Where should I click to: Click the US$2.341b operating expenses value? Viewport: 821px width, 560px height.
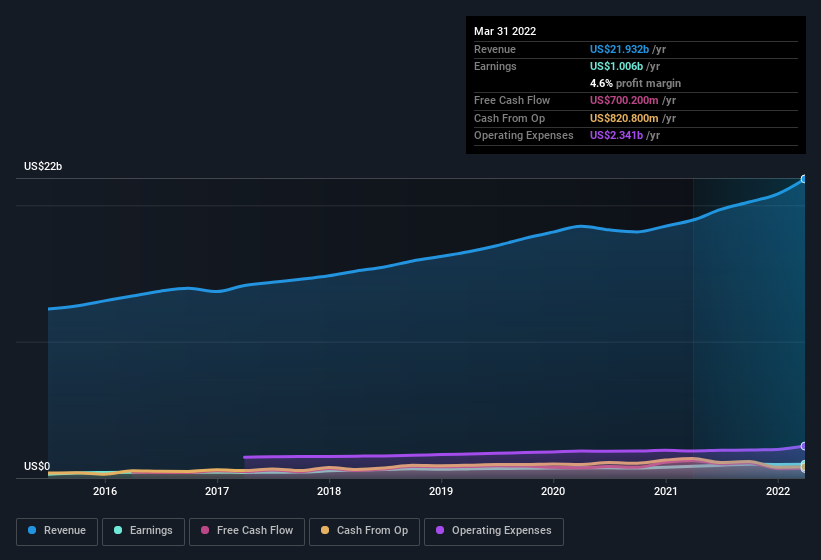[x=616, y=136]
